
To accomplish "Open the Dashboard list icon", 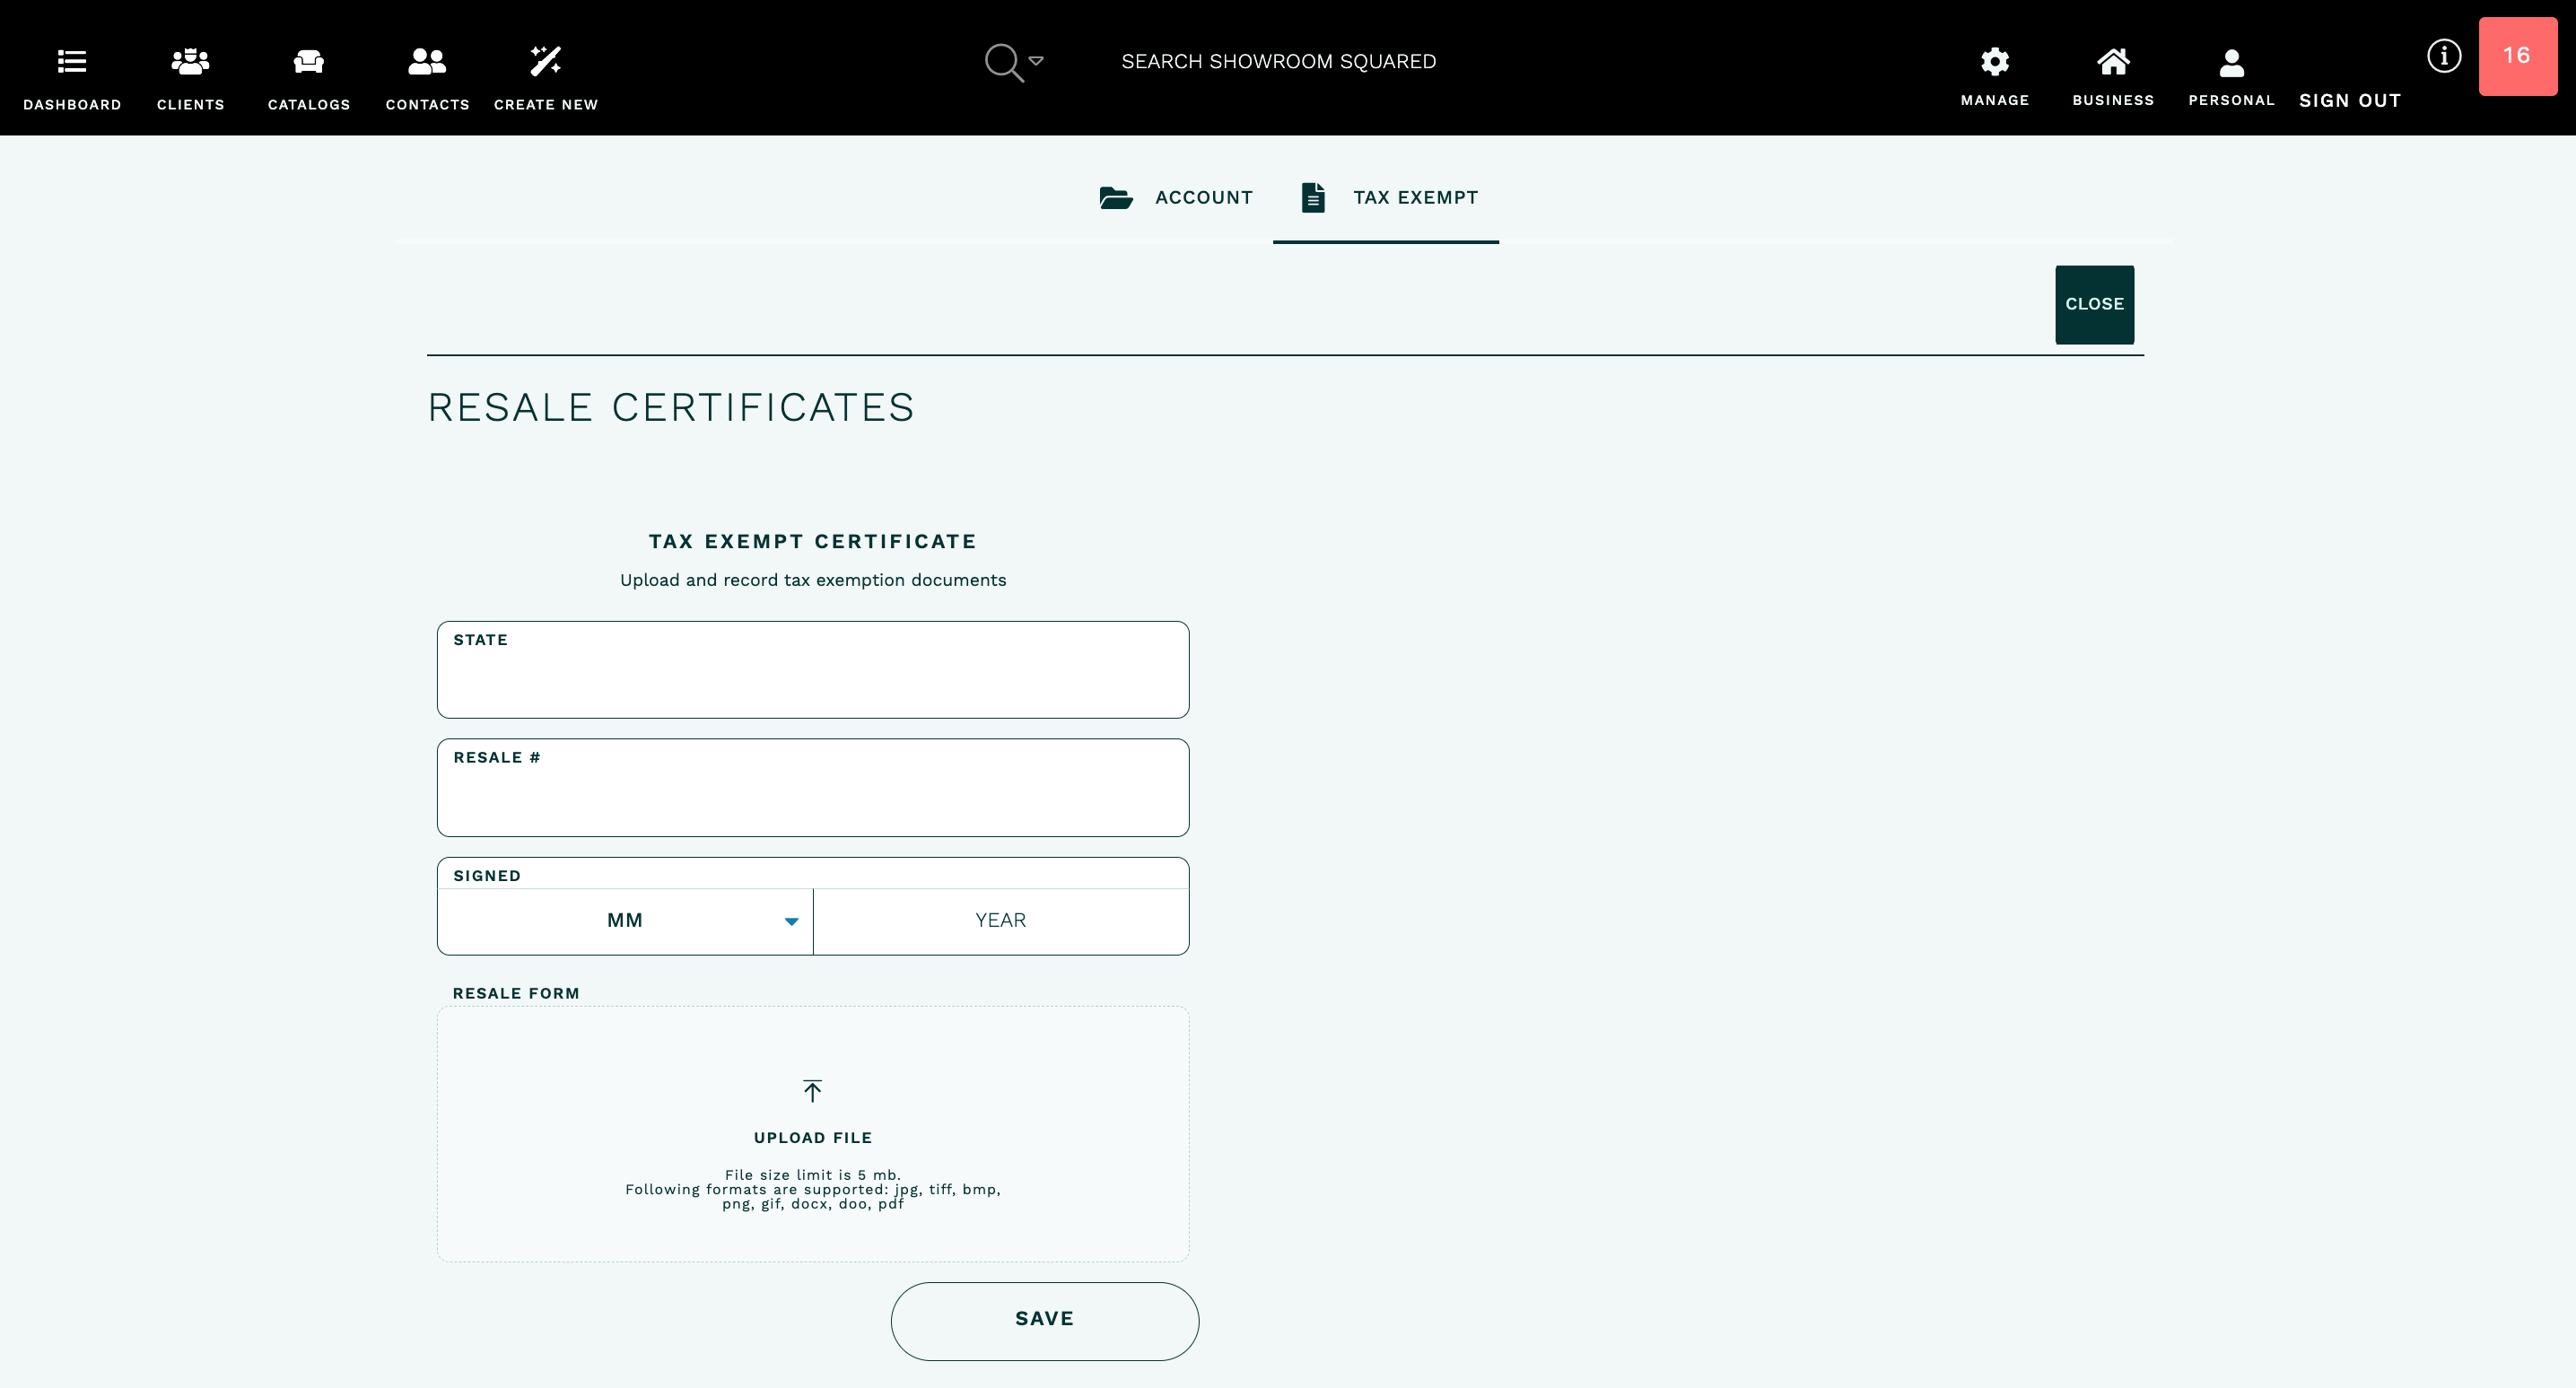I will [x=72, y=62].
